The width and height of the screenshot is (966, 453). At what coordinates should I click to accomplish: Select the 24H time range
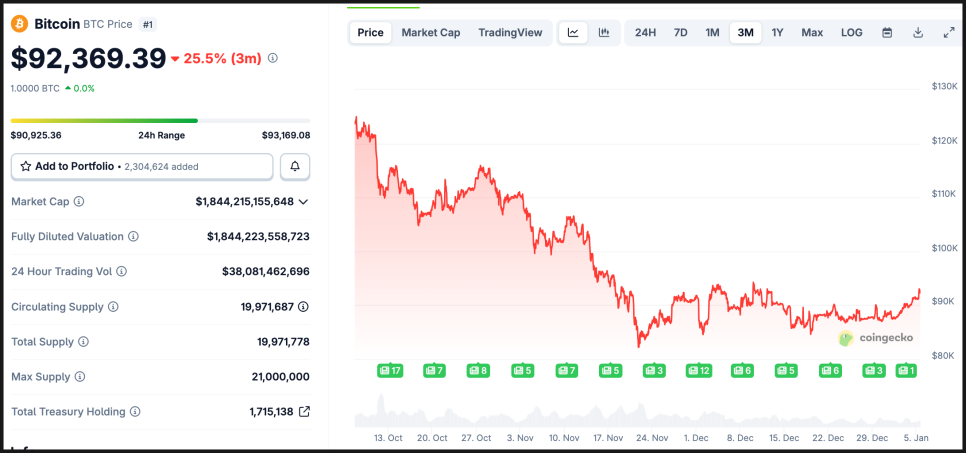coord(646,32)
